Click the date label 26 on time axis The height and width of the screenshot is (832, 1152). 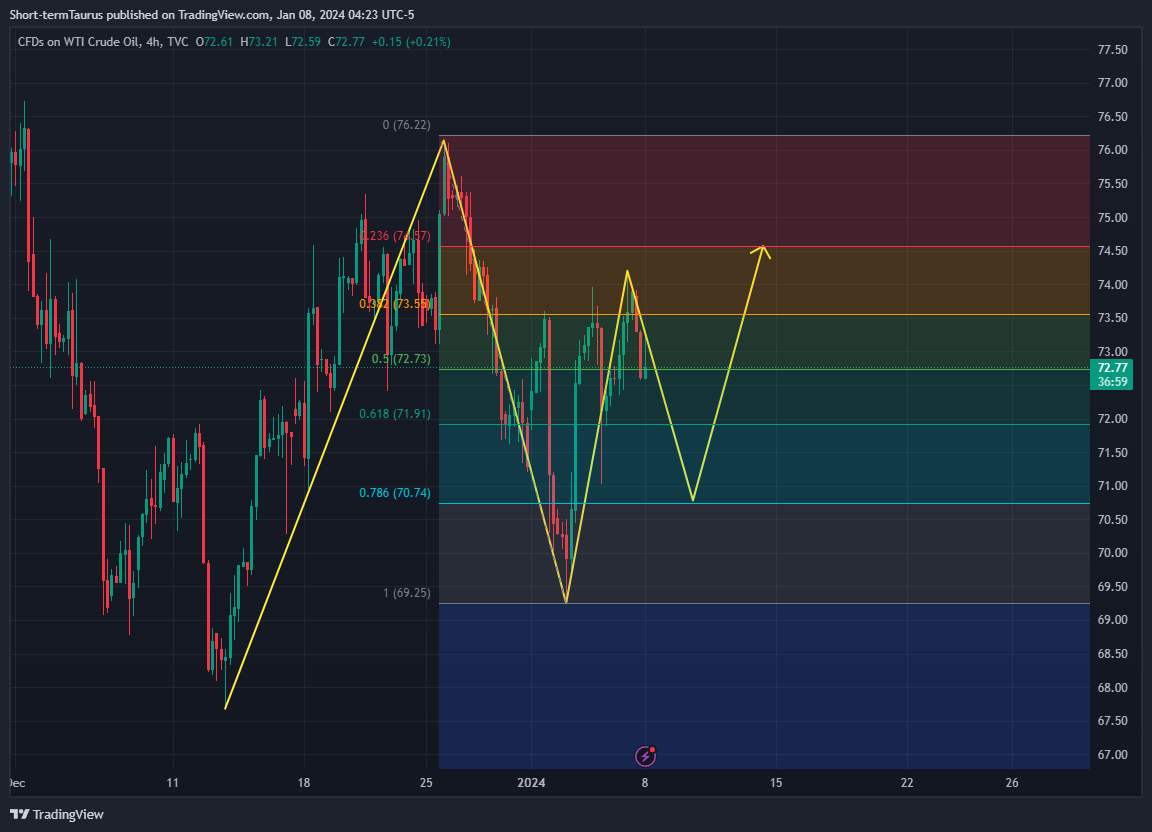click(x=1012, y=783)
